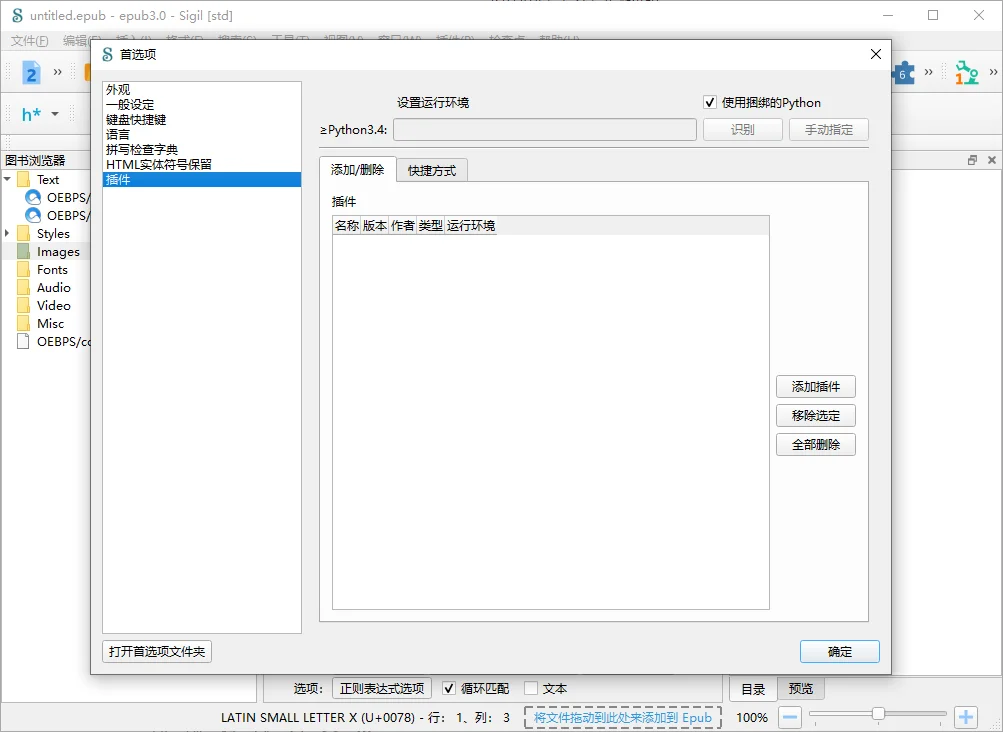Click the 打开首选项文件夹 button
Viewport: 1003px width, 732px height.
click(x=157, y=651)
